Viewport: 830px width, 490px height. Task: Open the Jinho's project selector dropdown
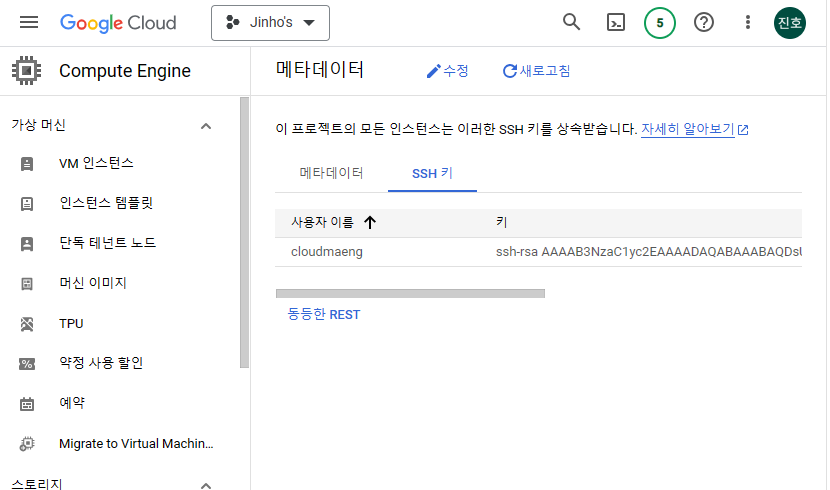click(270, 23)
